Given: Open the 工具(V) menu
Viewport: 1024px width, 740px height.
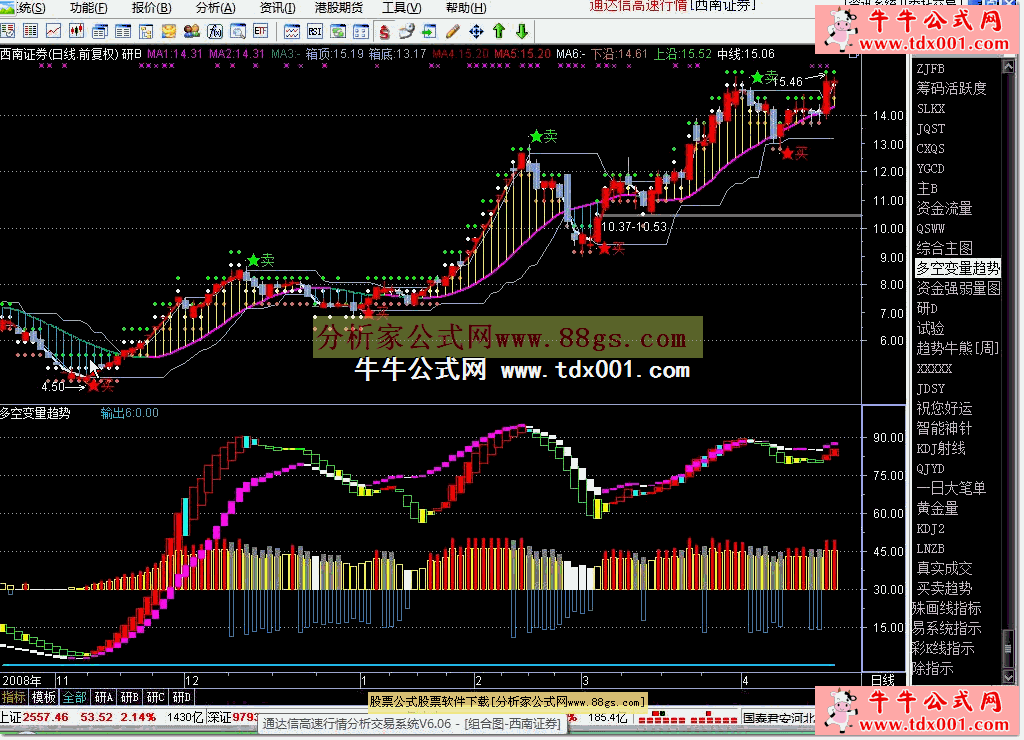Looking at the screenshot, I should (x=402, y=8).
